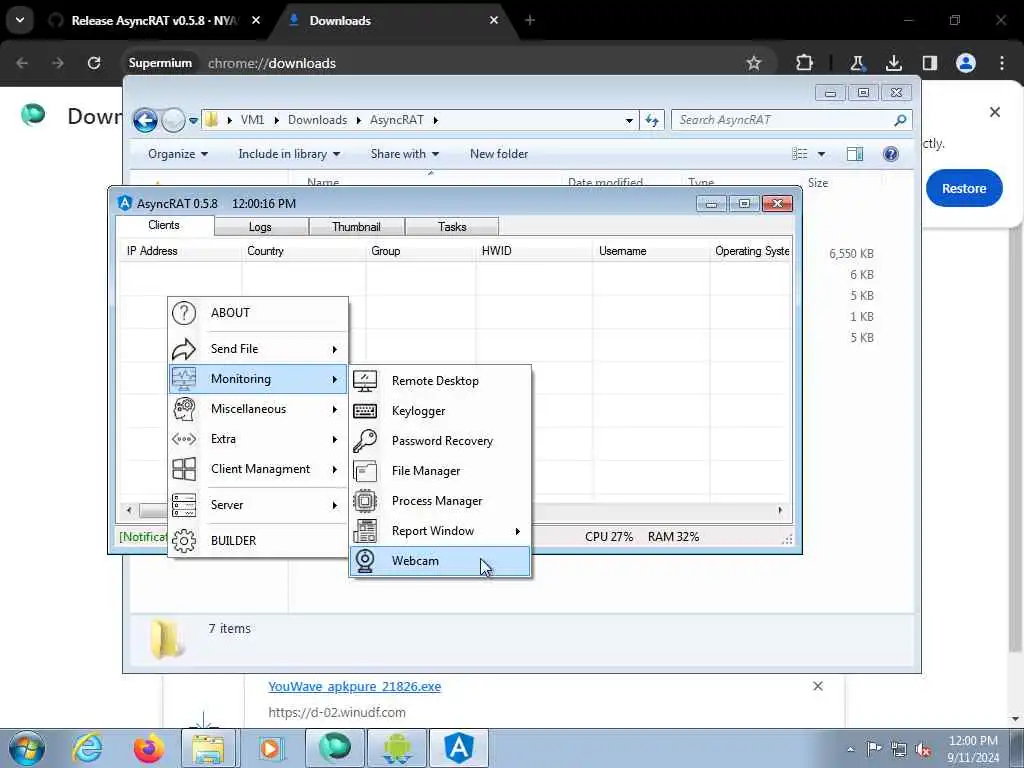Image resolution: width=1024 pixels, height=768 pixels.
Task: Click the Explorer refresh icon by address bar
Action: (652, 120)
